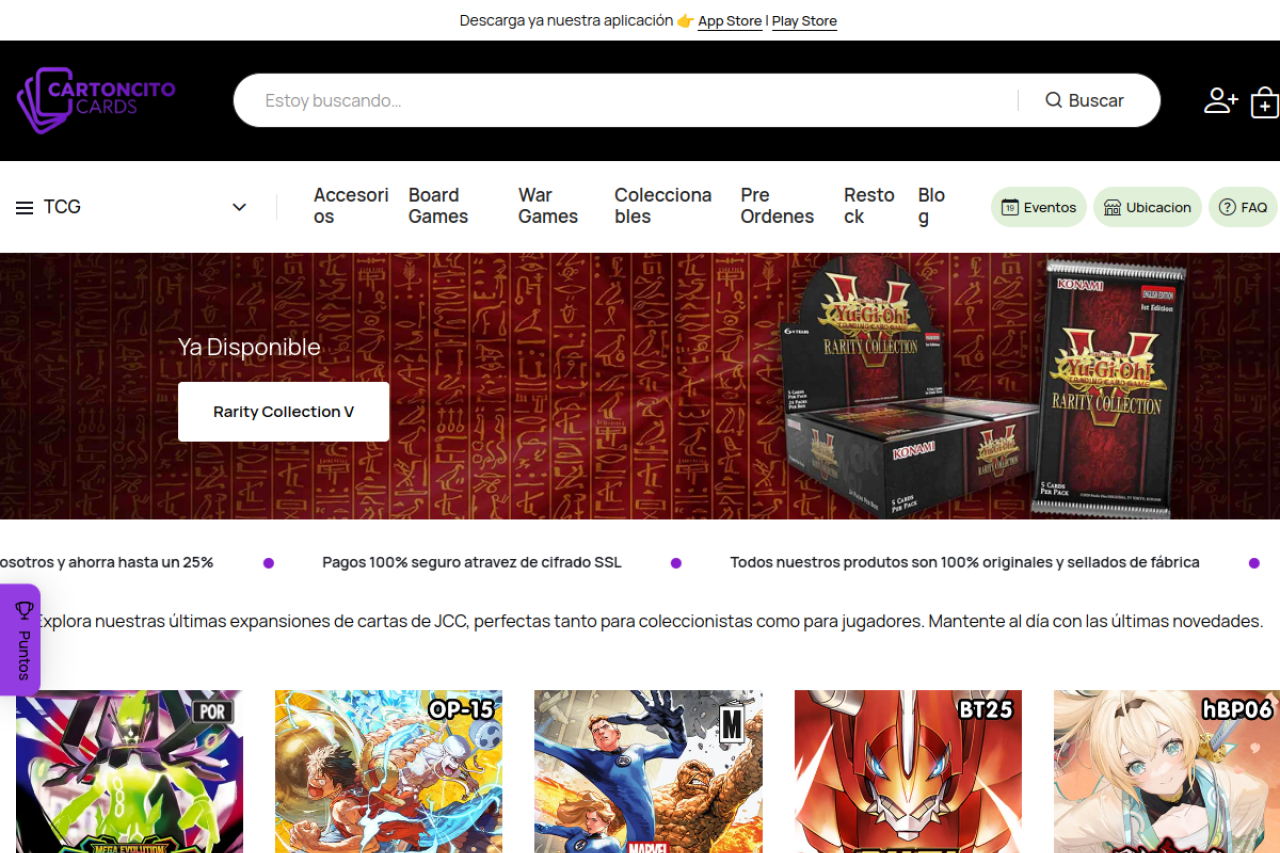Viewport: 1280px width, 853px height.
Task: Open the Puntos rewards trophy widget
Action: (x=23, y=640)
